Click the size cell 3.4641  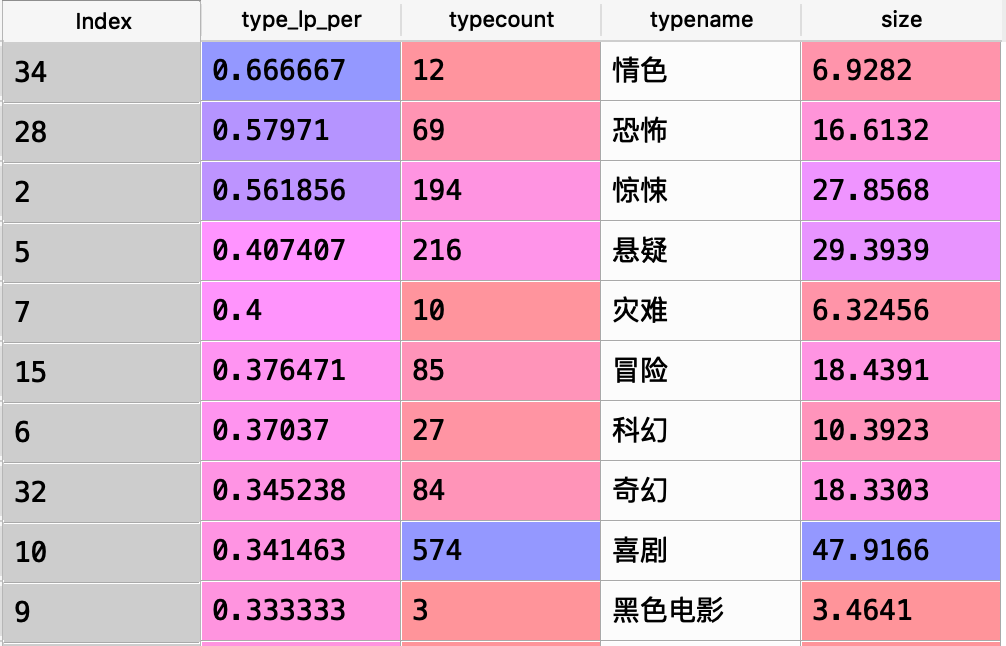[x=901, y=611]
